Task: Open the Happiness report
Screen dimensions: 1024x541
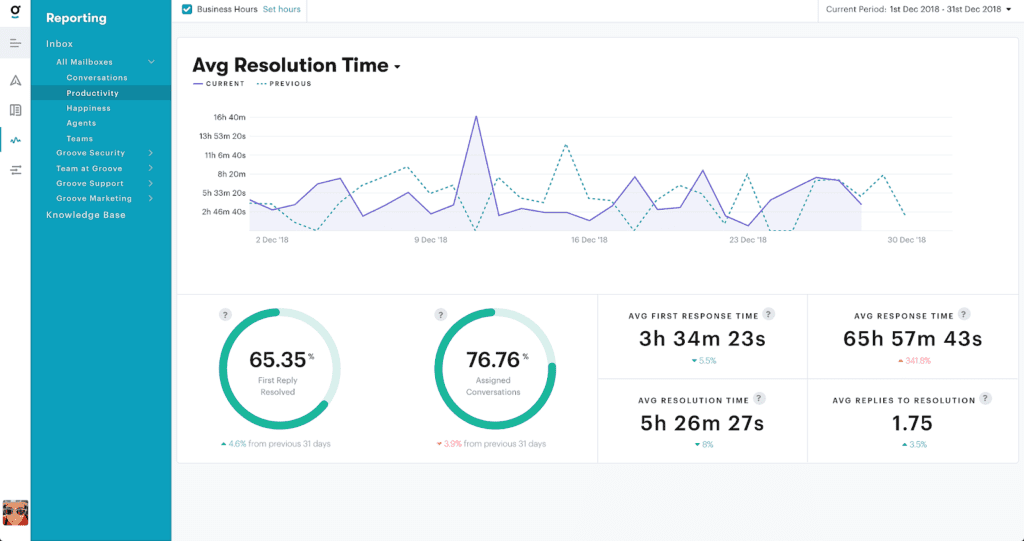Action: (88, 108)
